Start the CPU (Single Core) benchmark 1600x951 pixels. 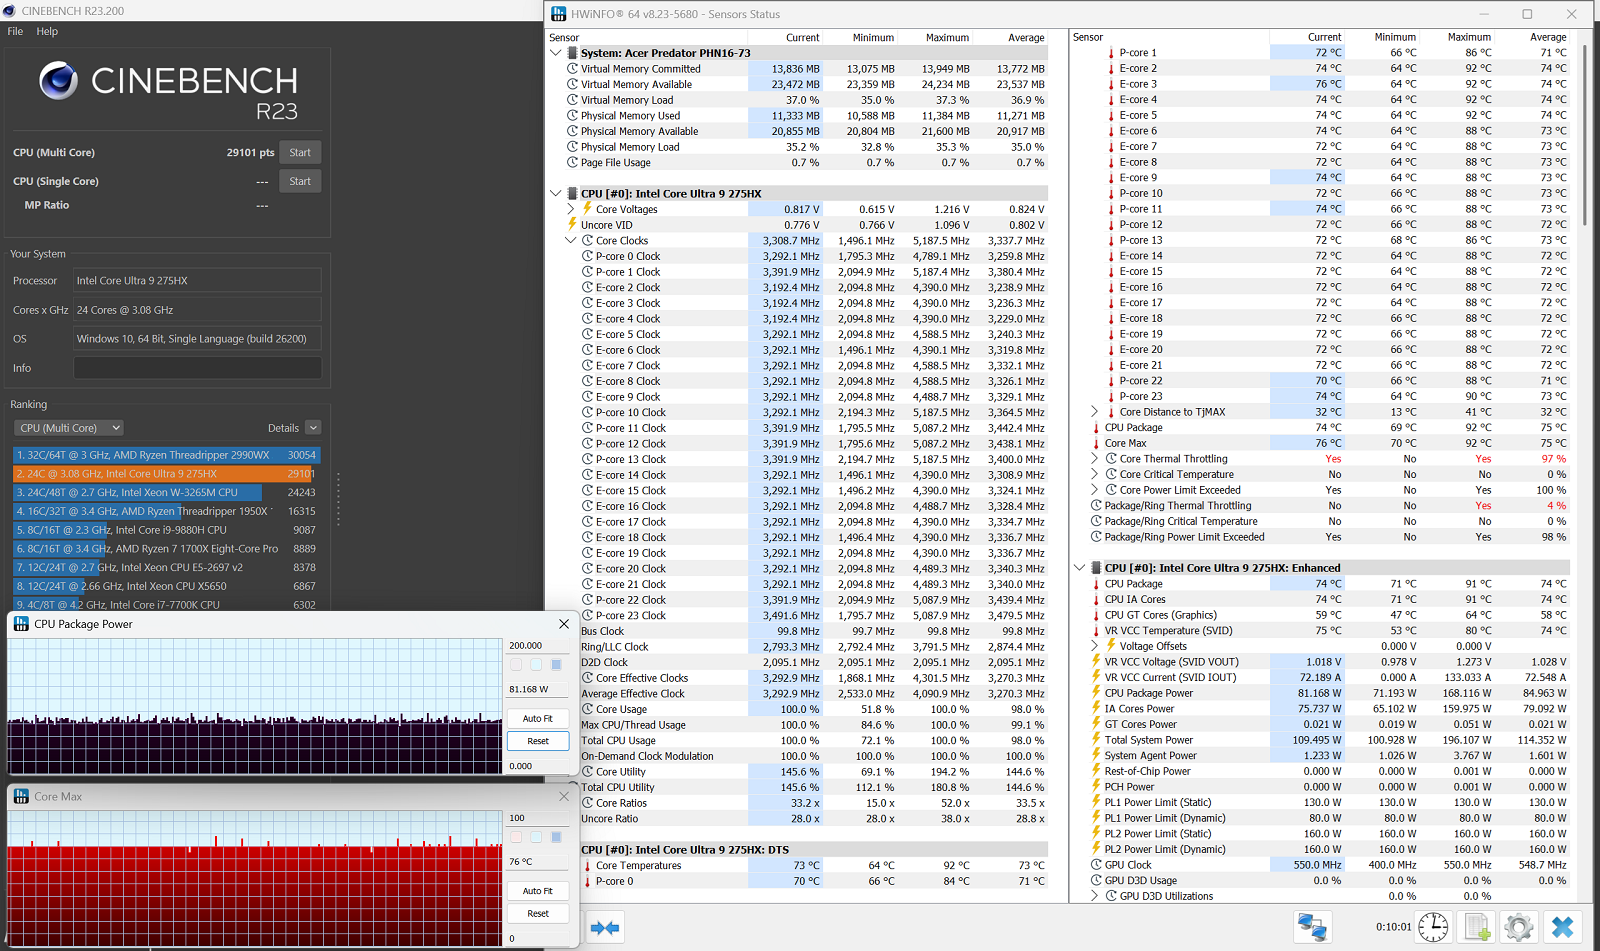[300, 181]
